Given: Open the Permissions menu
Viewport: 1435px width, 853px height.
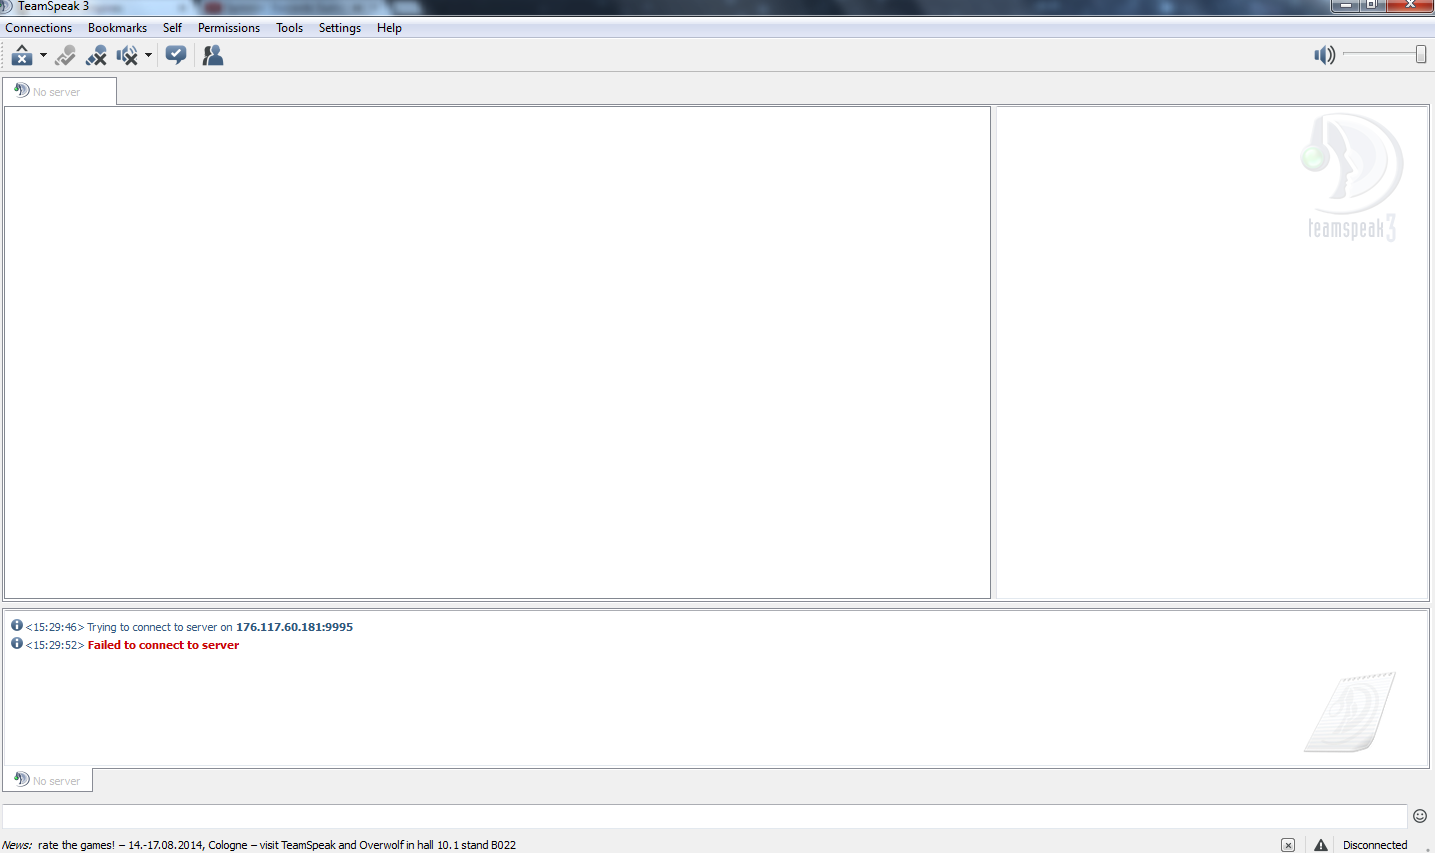Looking at the screenshot, I should [229, 28].
